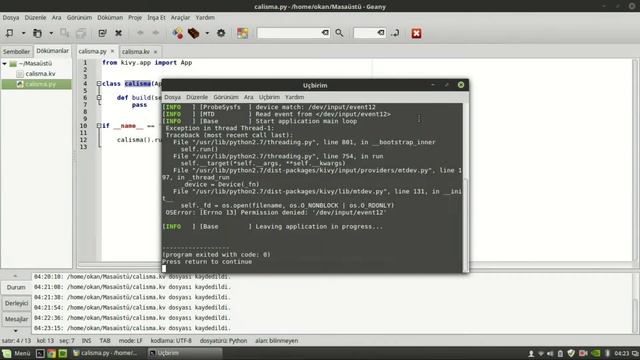Clear the toolbar search field icon
The height and width of the screenshot is (360, 640).
pyautogui.click(x=325, y=33)
